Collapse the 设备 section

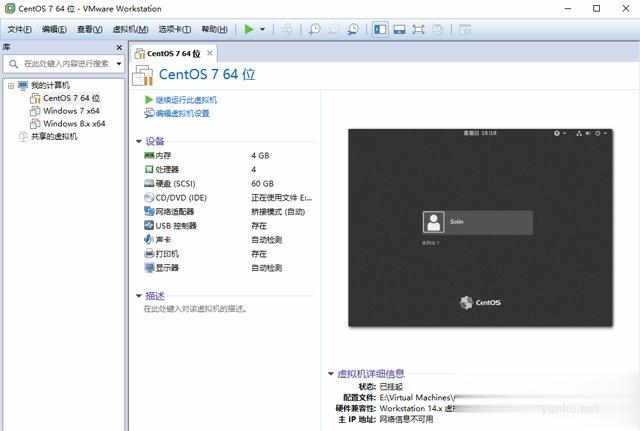139,141
